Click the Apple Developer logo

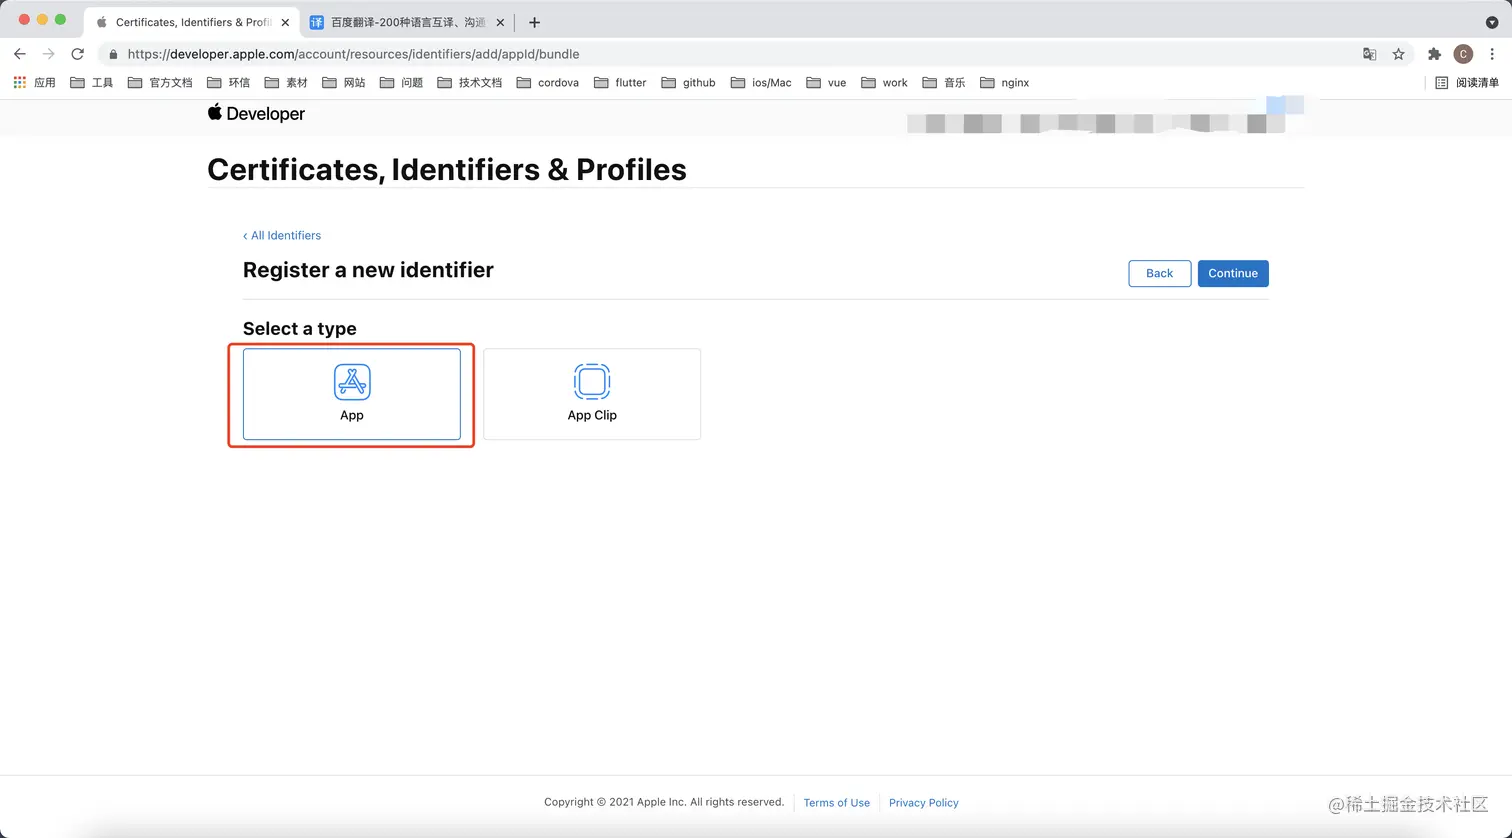256,113
